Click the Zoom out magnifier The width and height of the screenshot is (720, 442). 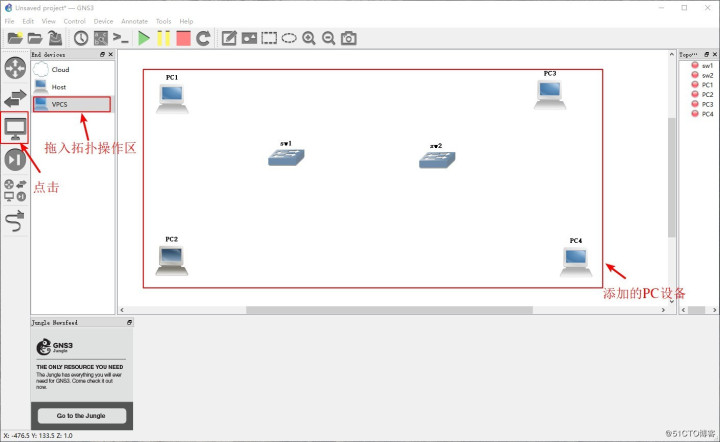click(x=329, y=38)
